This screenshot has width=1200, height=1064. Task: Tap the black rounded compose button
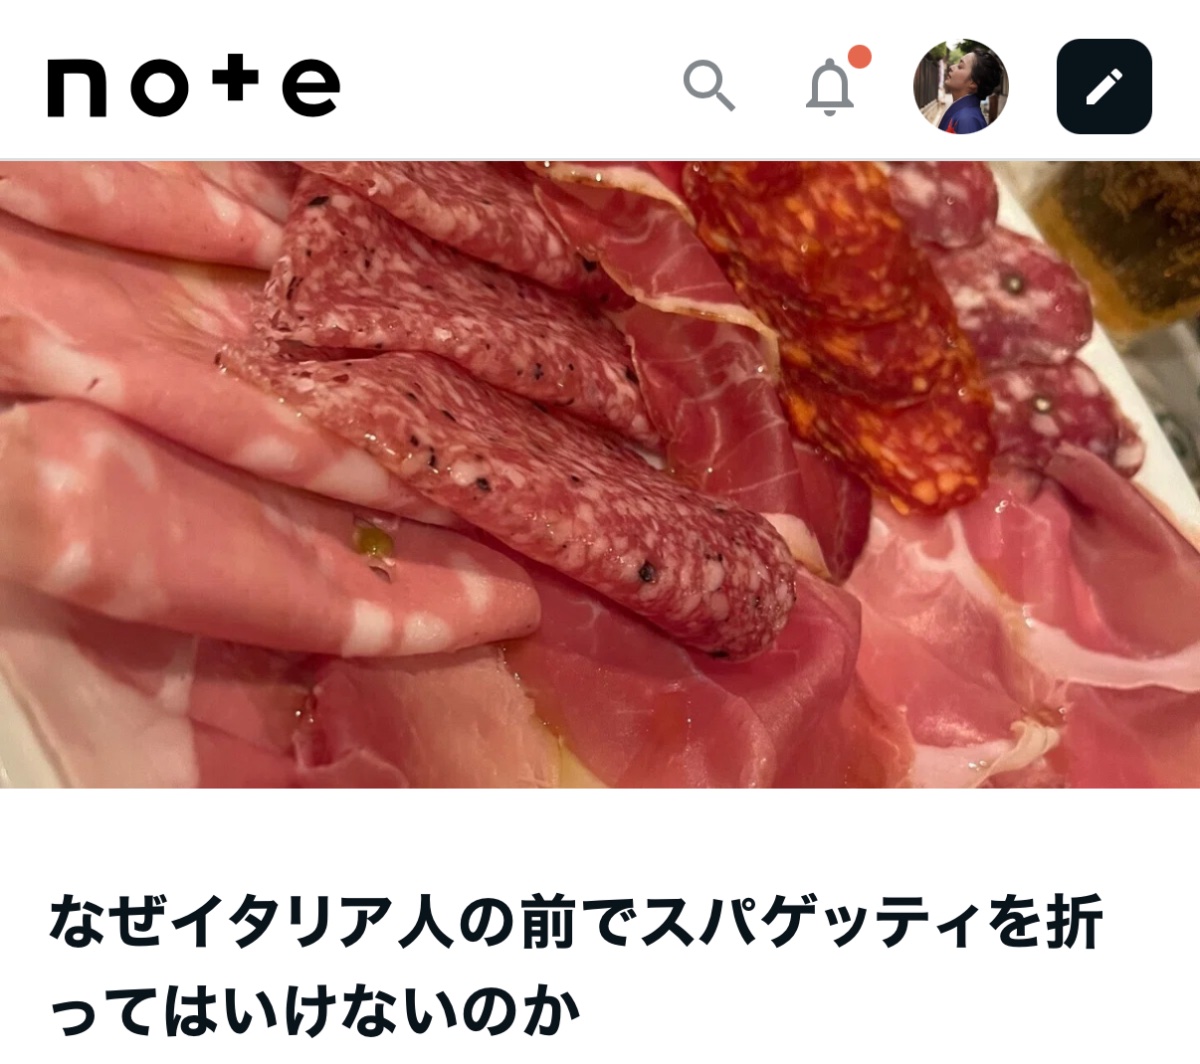click(1104, 87)
